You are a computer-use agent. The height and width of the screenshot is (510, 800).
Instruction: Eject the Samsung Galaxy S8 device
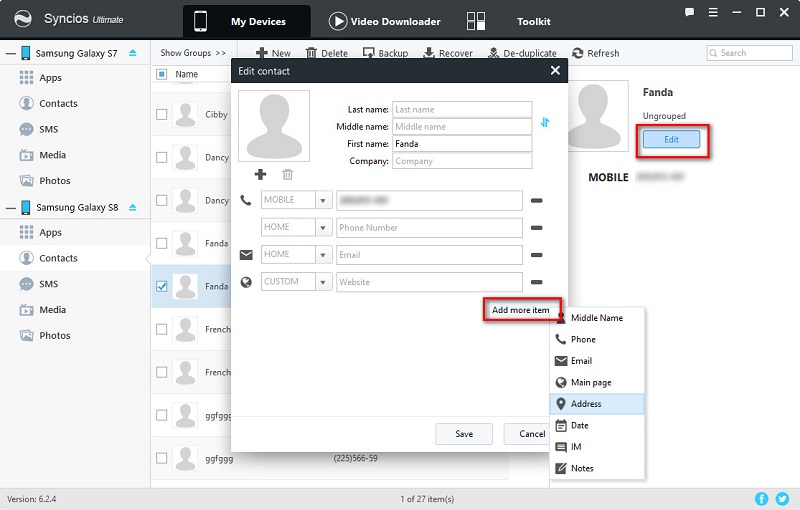click(x=133, y=208)
